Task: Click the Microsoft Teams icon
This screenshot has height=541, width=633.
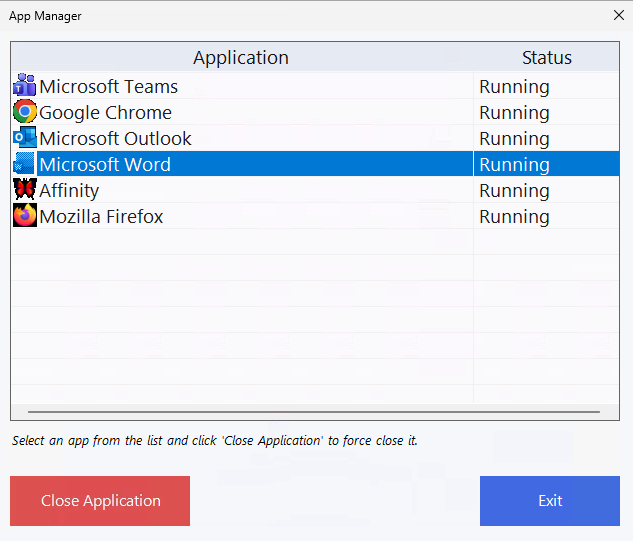Action: (24, 86)
